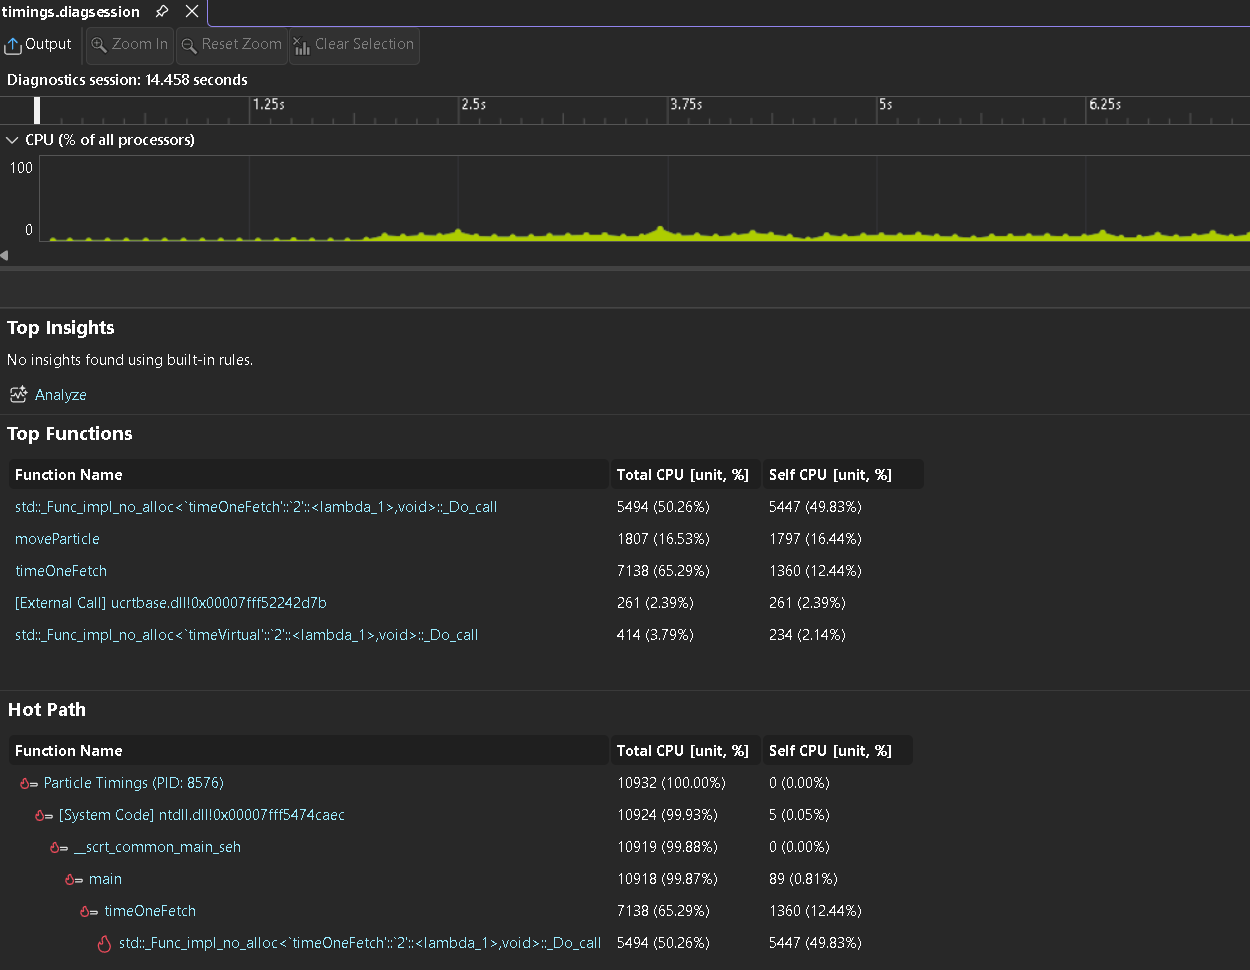Click the flame icon beside timeOneFetch in Hot Path
Viewport: 1250px width, 970px height.
pyautogui.click(x=89, y=911)
